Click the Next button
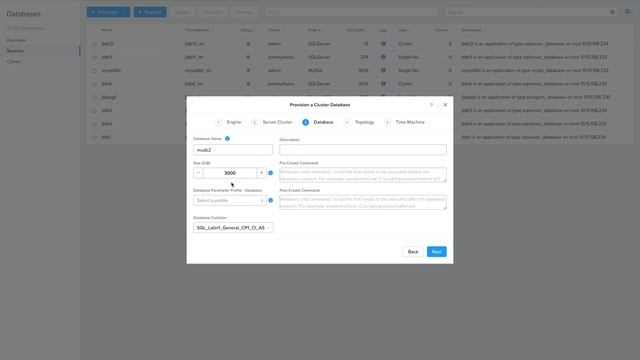The image size is (640, 360). click(x=437, y=252)
